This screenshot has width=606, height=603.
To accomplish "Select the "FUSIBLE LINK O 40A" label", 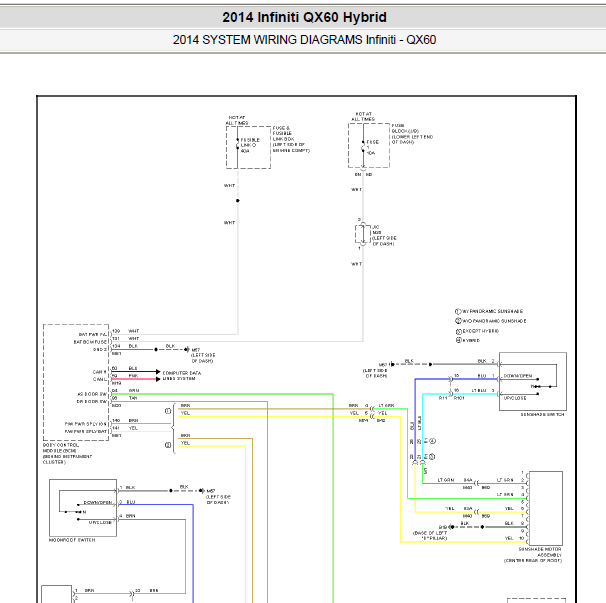I will pos(250,145).
